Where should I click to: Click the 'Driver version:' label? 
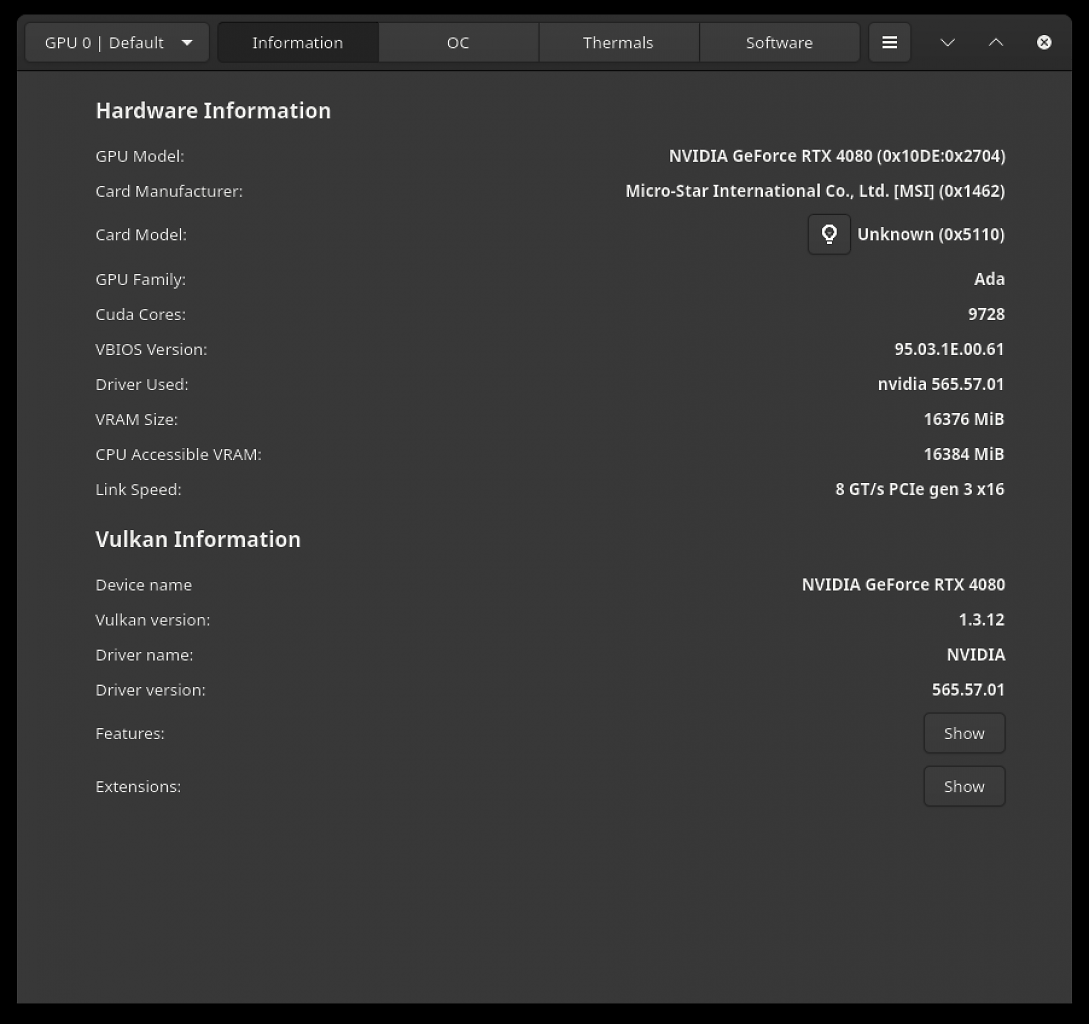pos(150,690)
